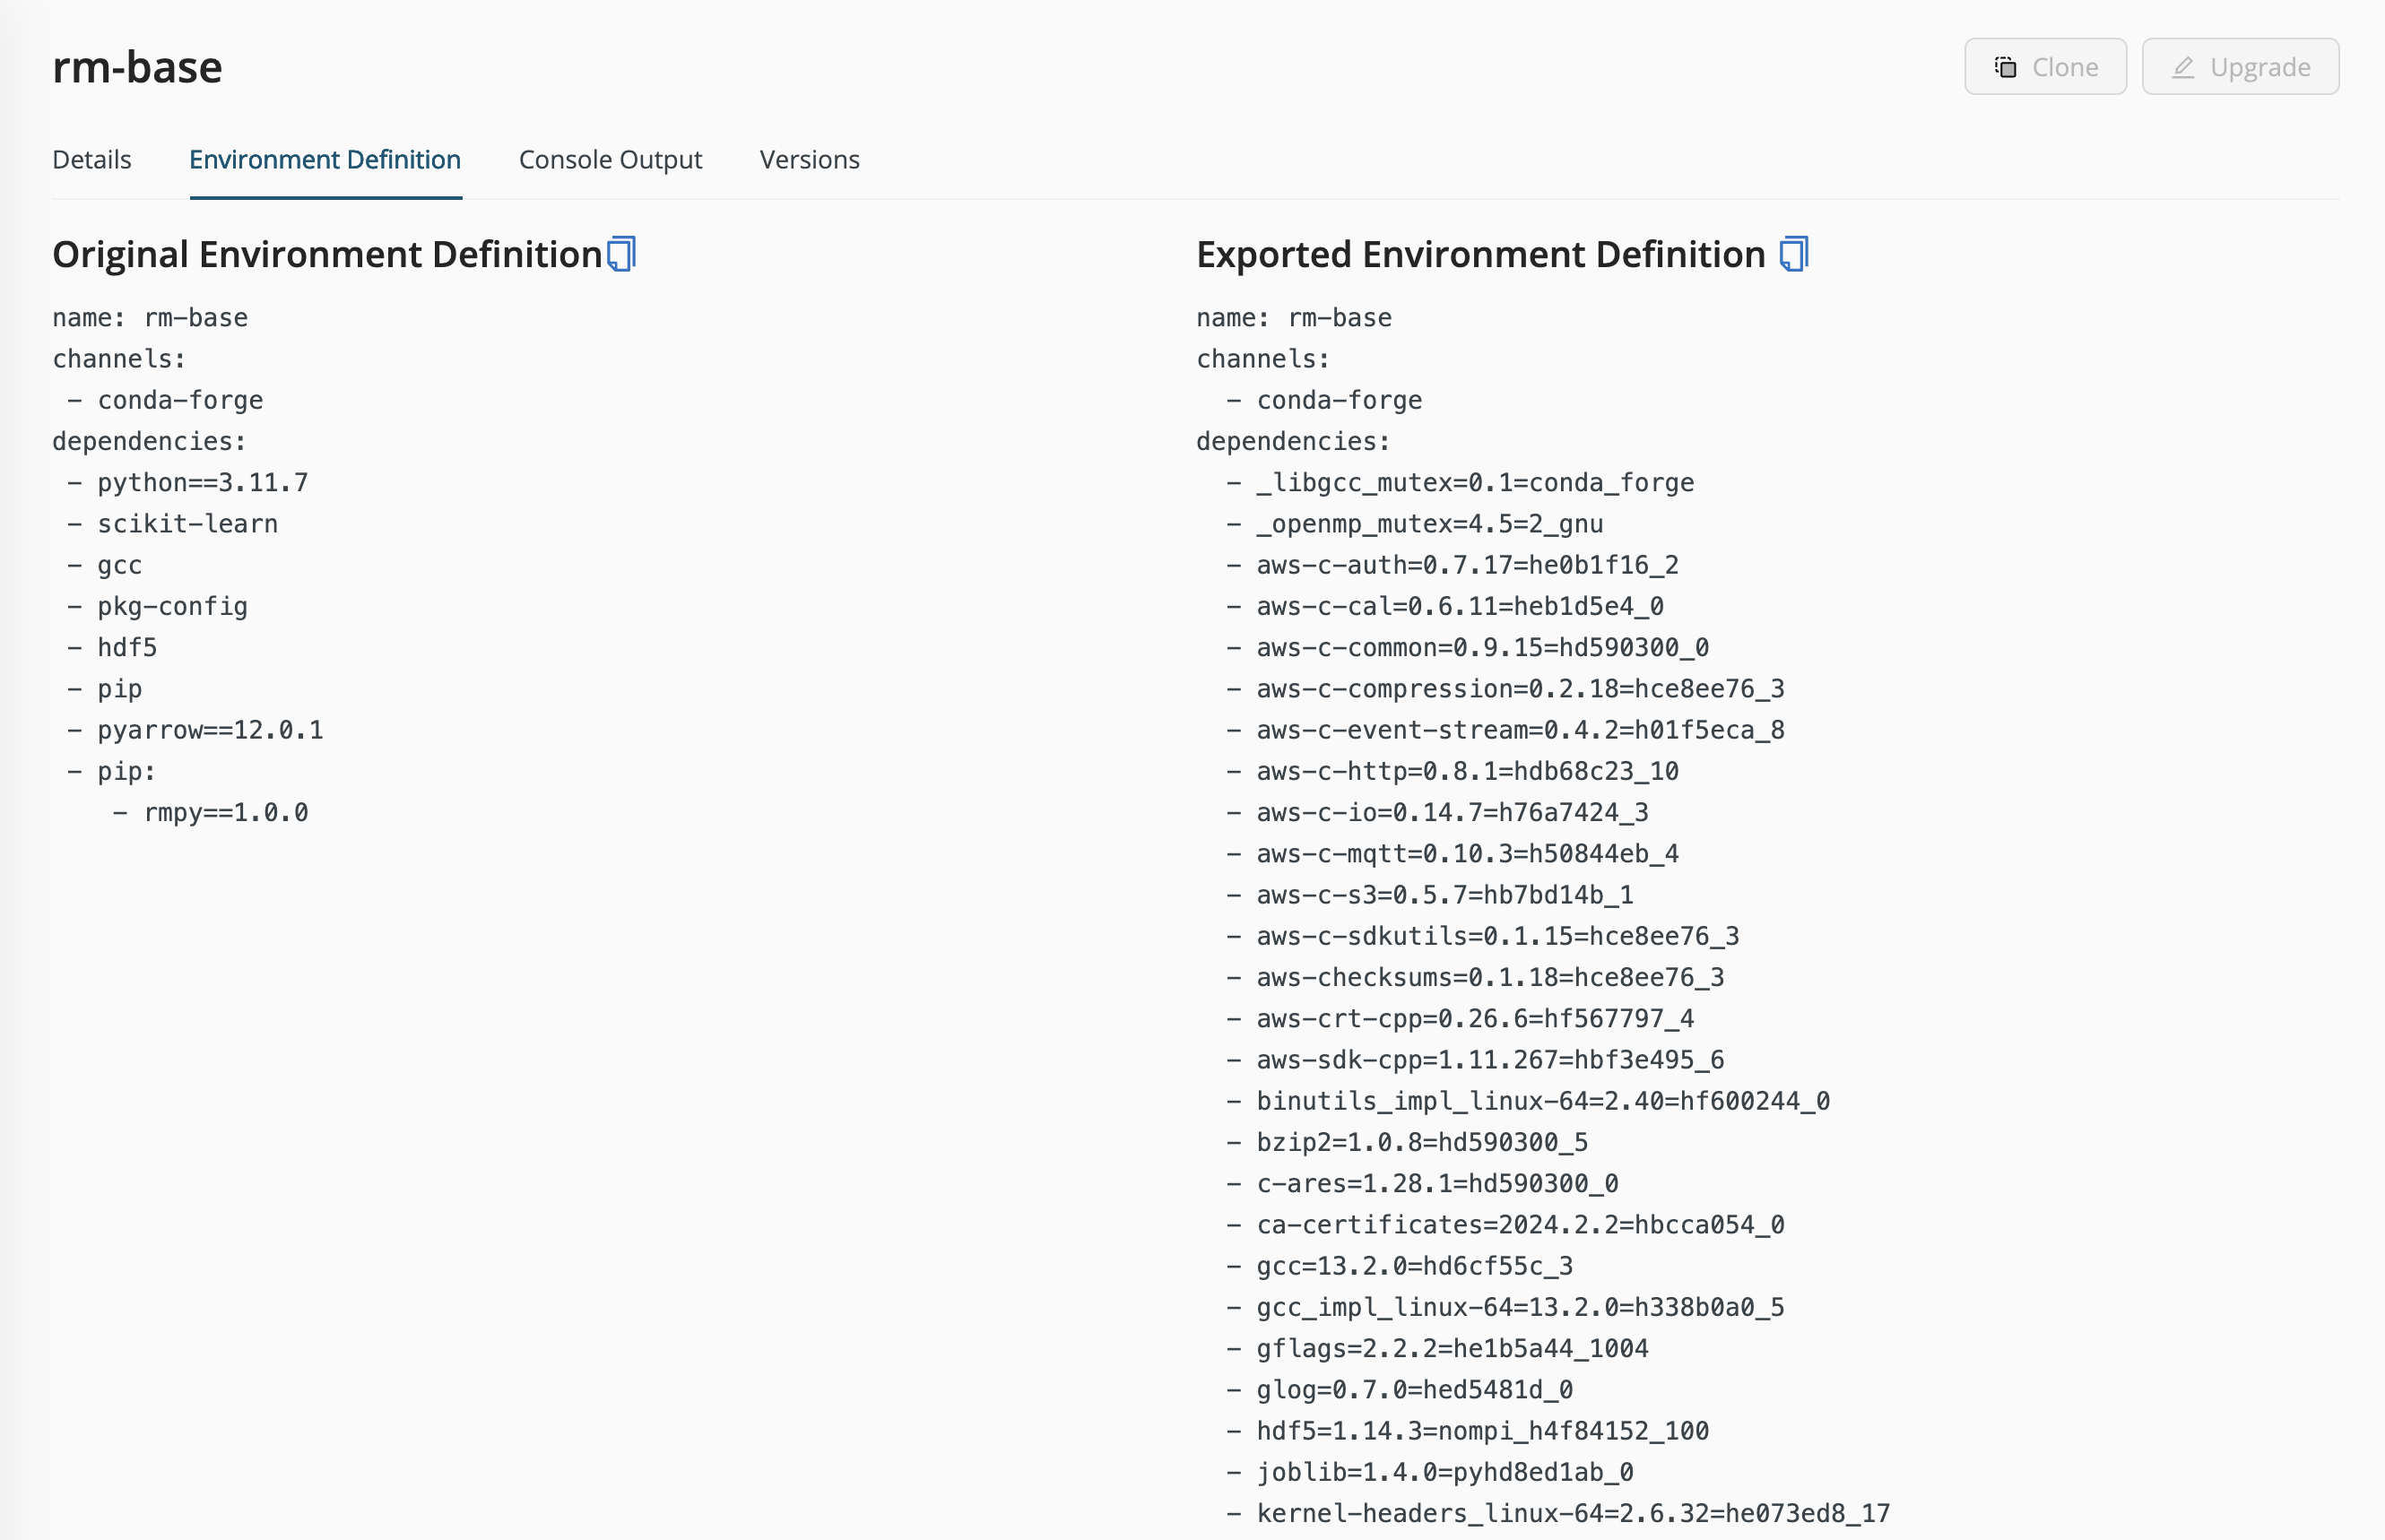Image resolution: width=2385 pixels, height=1540 pixels.
Task: Click the gcc_impl_linux-64=13.2.0 line
Action: [1505, 1308]
